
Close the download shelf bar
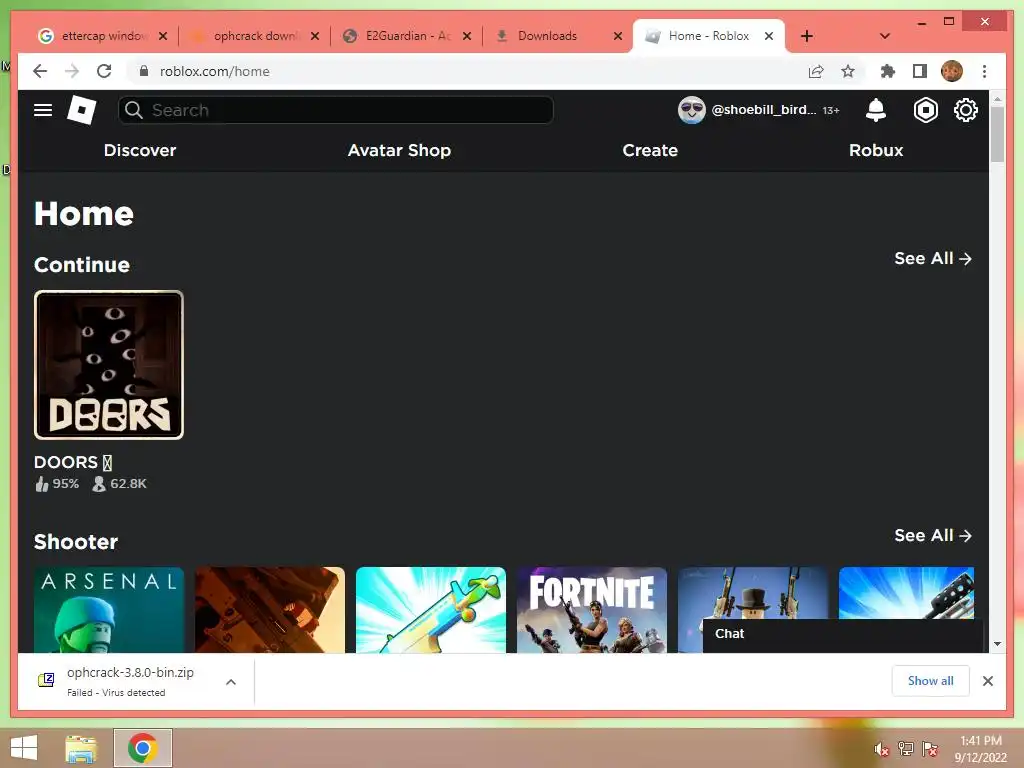(988, 681)
